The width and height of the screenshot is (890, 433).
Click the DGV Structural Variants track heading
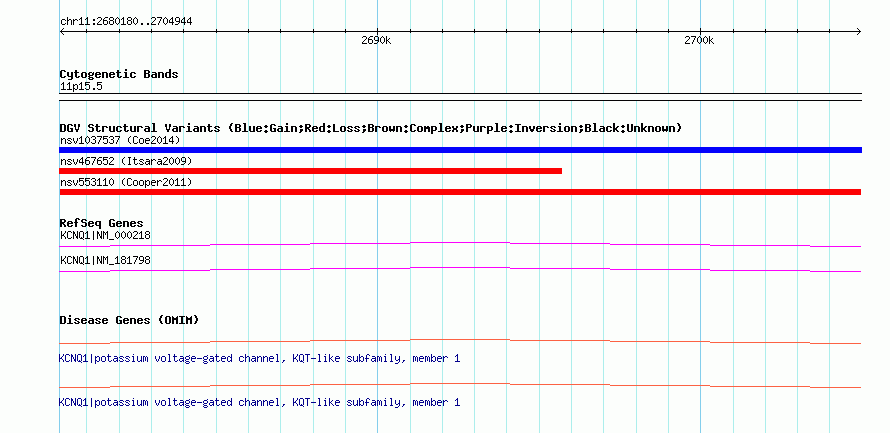[x=371, y=128]
